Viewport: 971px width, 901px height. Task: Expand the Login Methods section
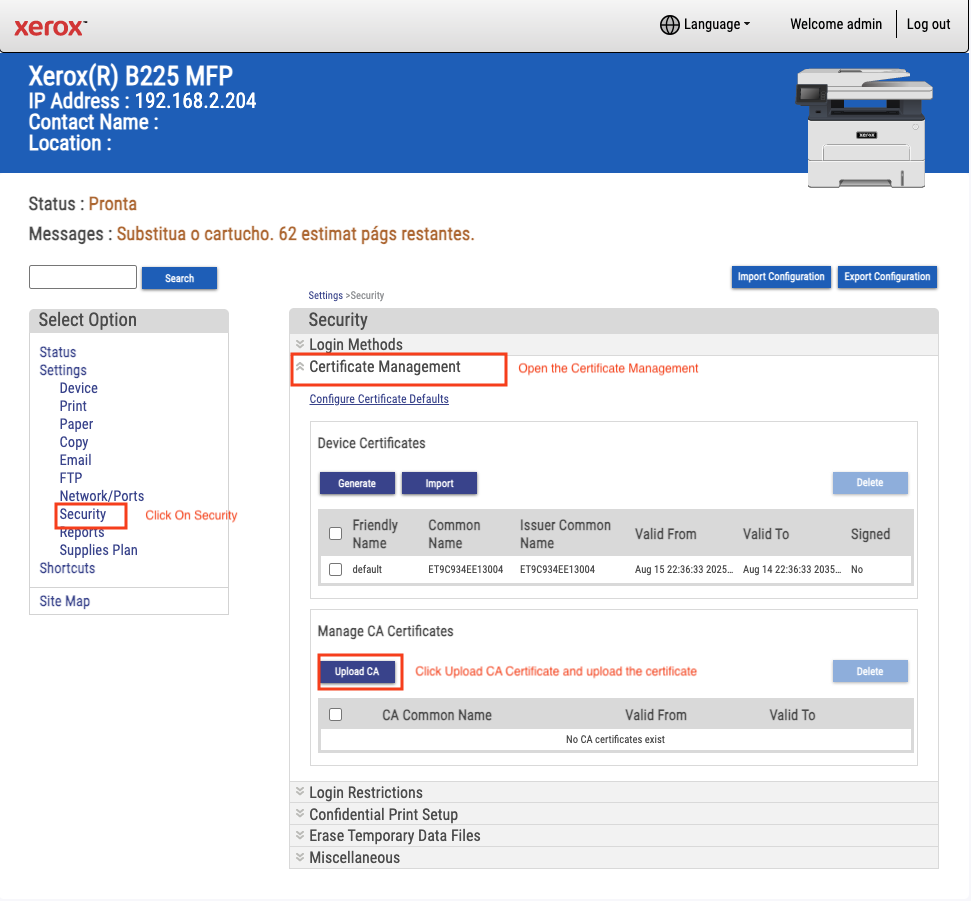pyautogui.click(x=355, y=345)
